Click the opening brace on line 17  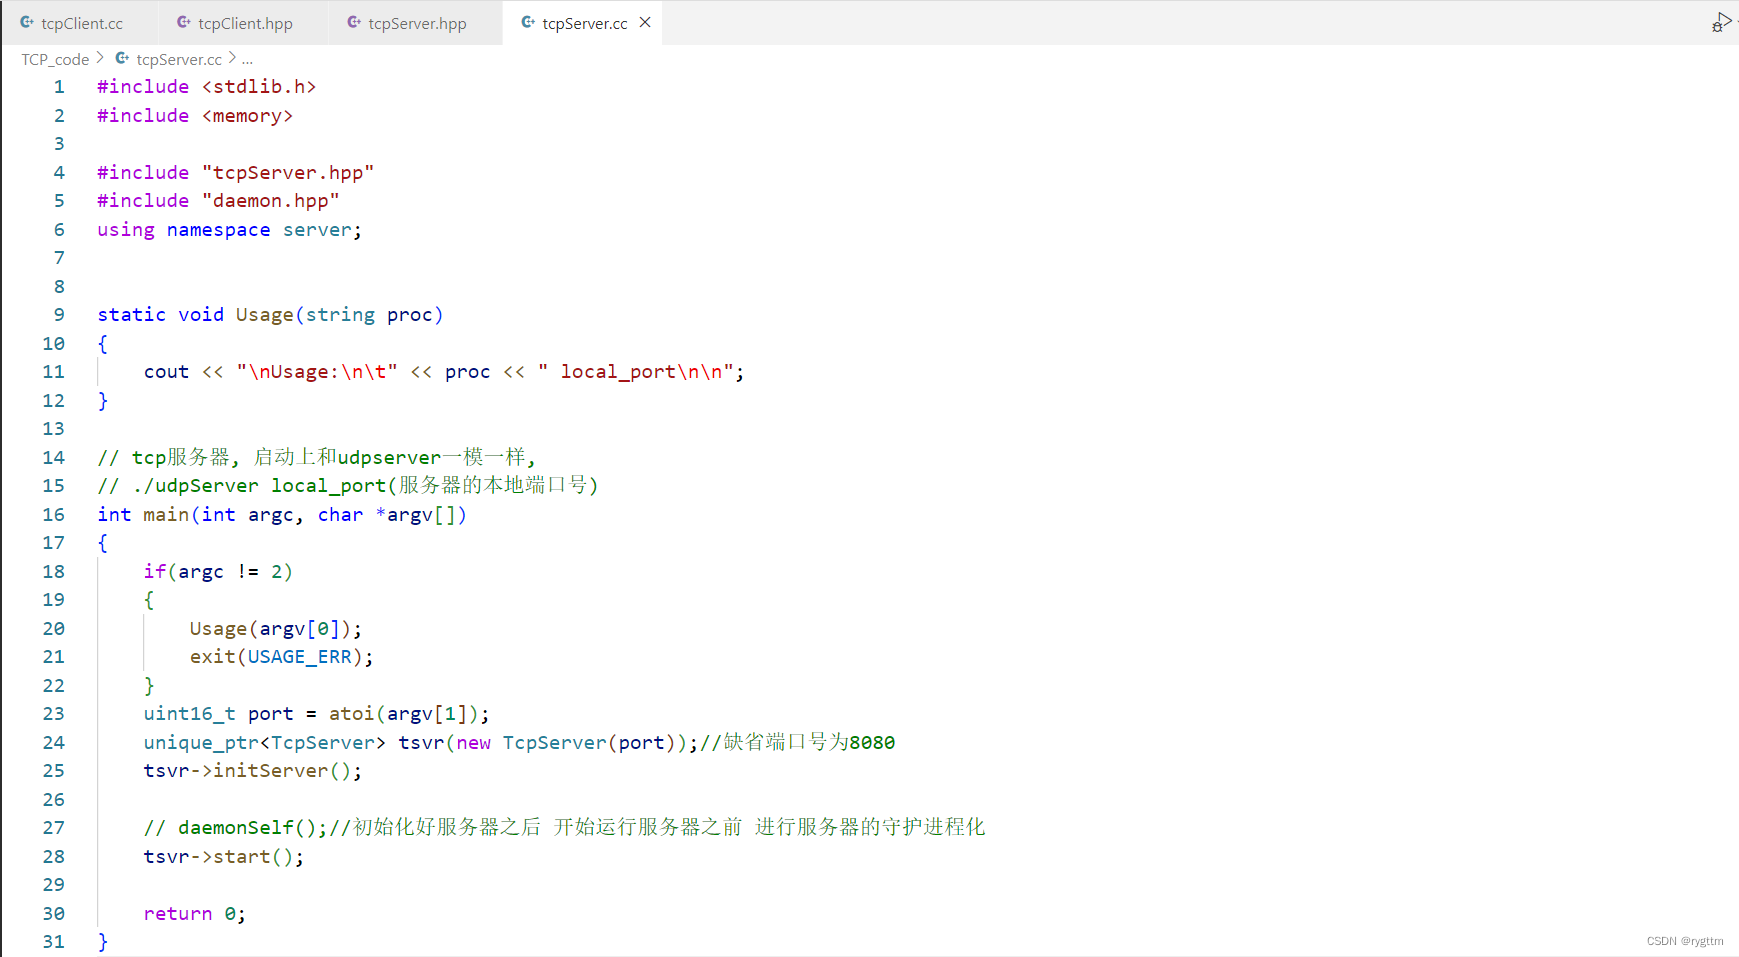coord(102,543)
